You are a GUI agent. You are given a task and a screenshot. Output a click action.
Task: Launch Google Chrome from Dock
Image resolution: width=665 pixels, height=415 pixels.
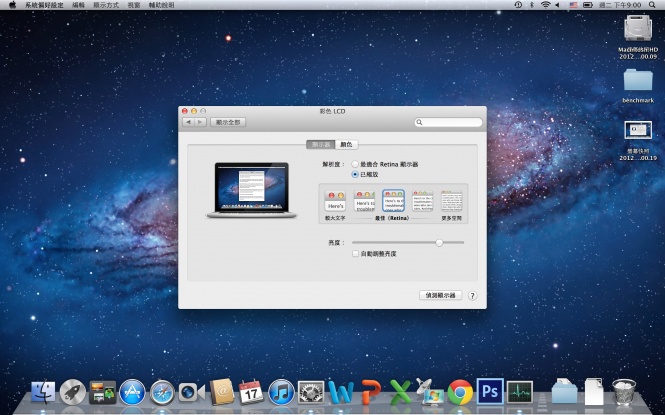tap(460, 392)
